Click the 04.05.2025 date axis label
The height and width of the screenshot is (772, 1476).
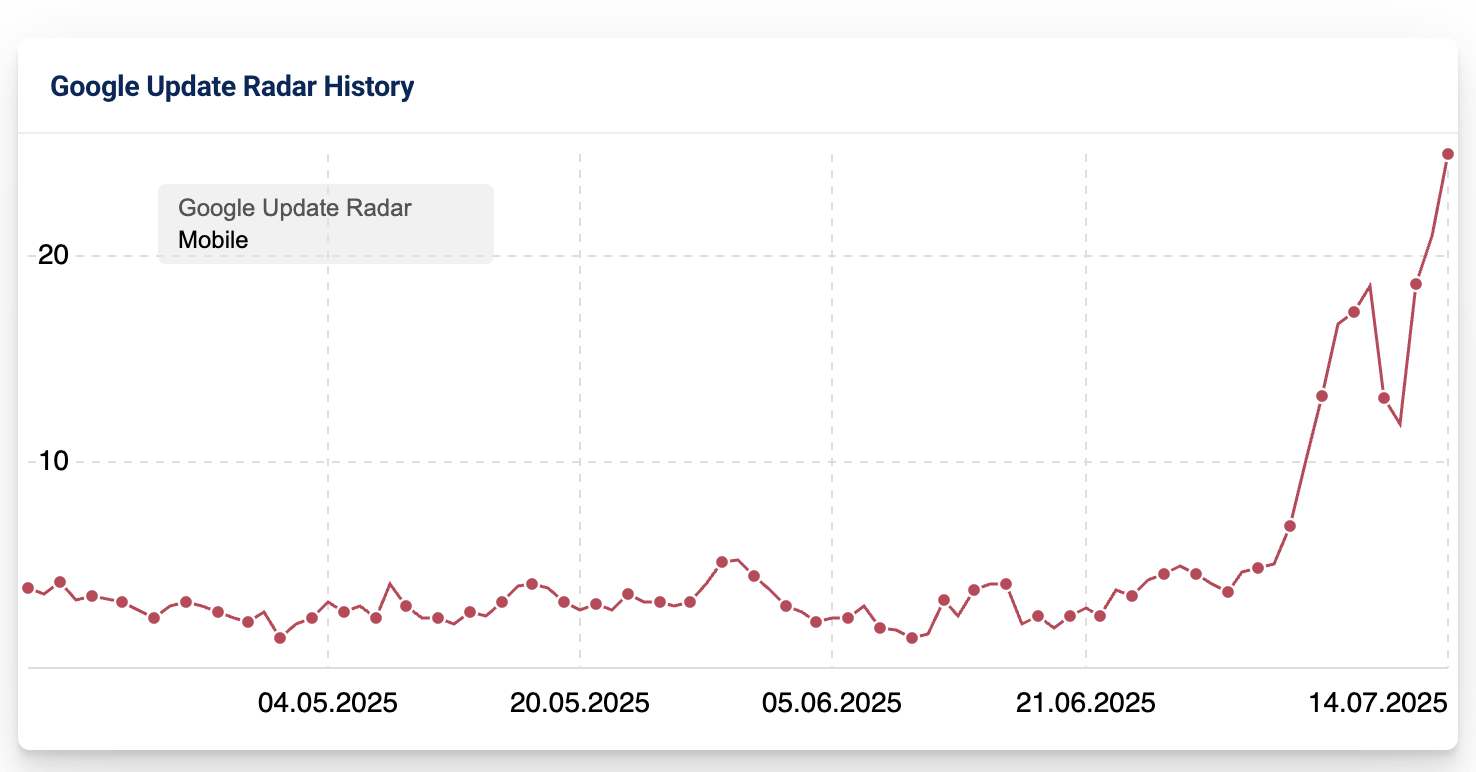[x=328, y=703]
